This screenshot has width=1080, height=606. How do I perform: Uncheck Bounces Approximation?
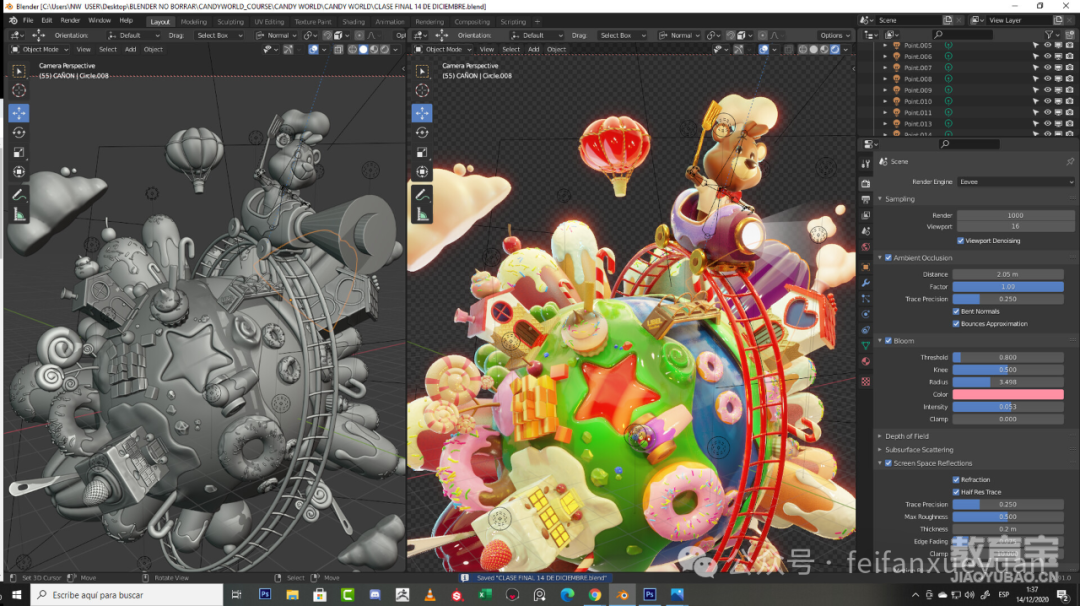tap(956, 324)
